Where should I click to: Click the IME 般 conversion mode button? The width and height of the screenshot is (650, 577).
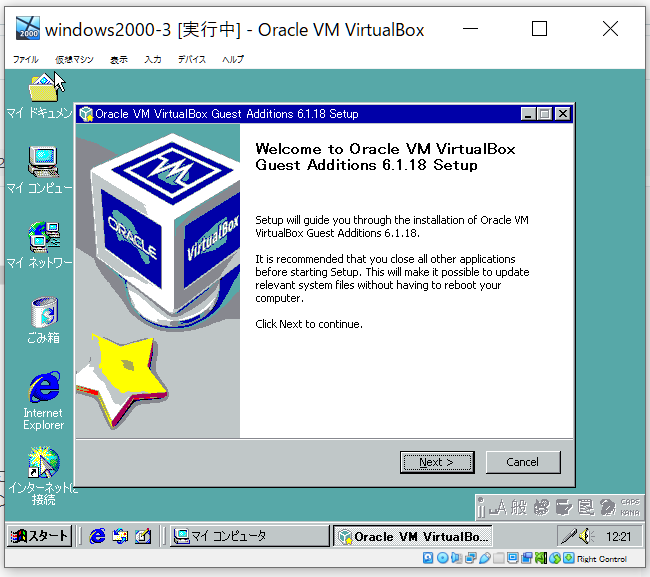click(519, 507)
